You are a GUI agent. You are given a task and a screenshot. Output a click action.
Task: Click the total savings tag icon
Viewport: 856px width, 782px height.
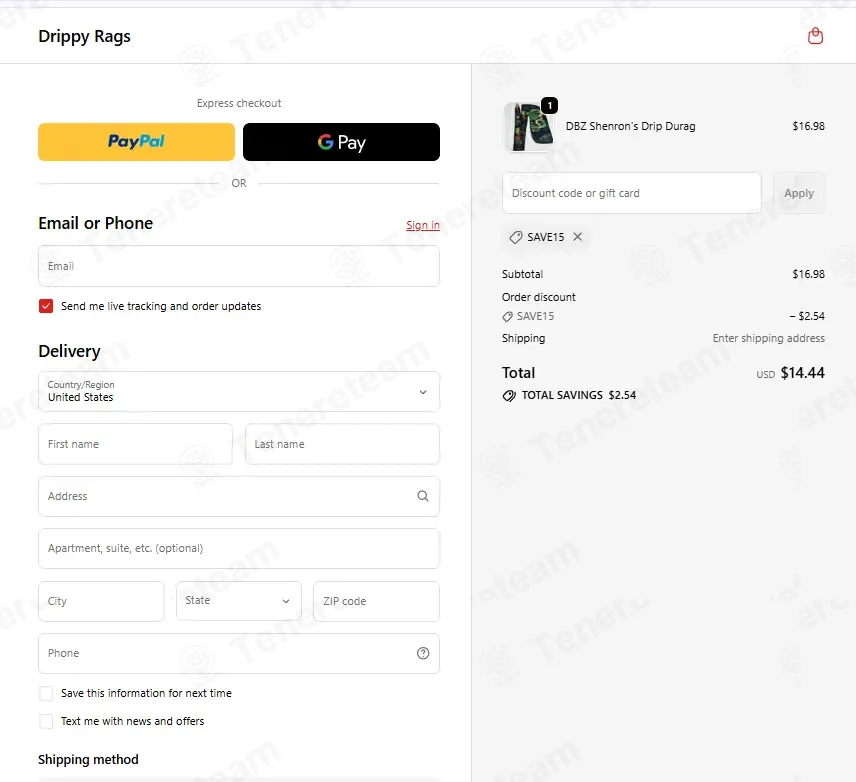[509, 395]
